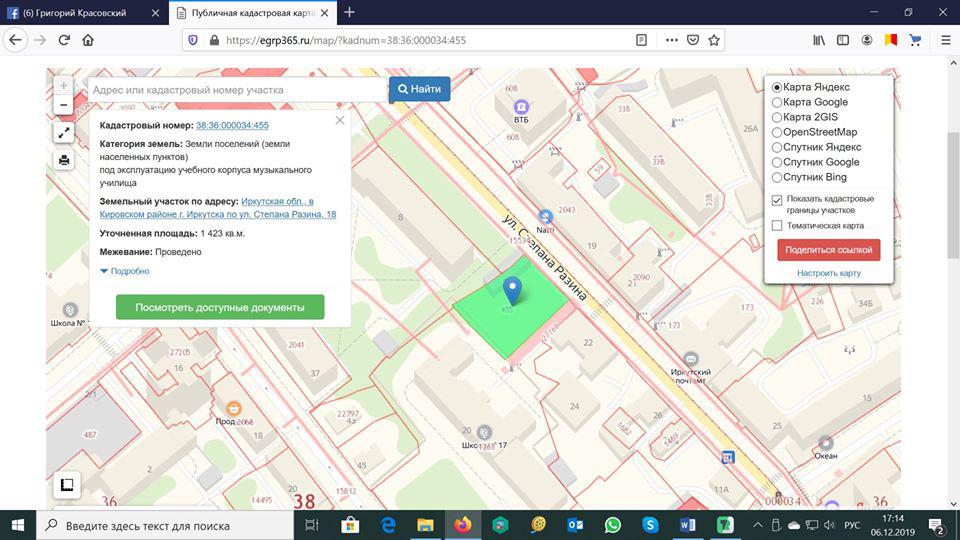Toggle reader view in address bar

point(641,40)
